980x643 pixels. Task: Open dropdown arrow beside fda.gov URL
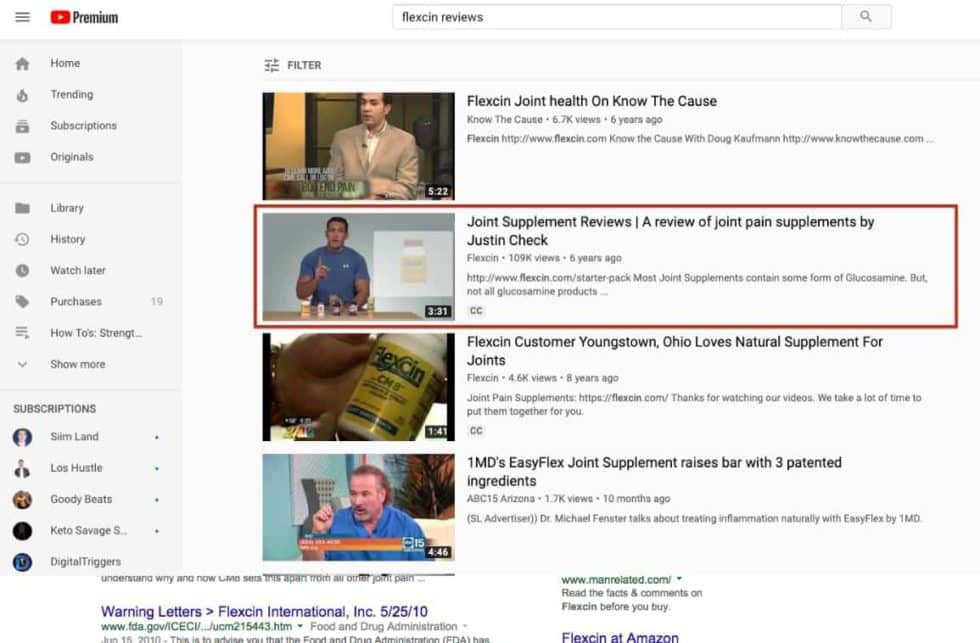[x=300, y=626]
